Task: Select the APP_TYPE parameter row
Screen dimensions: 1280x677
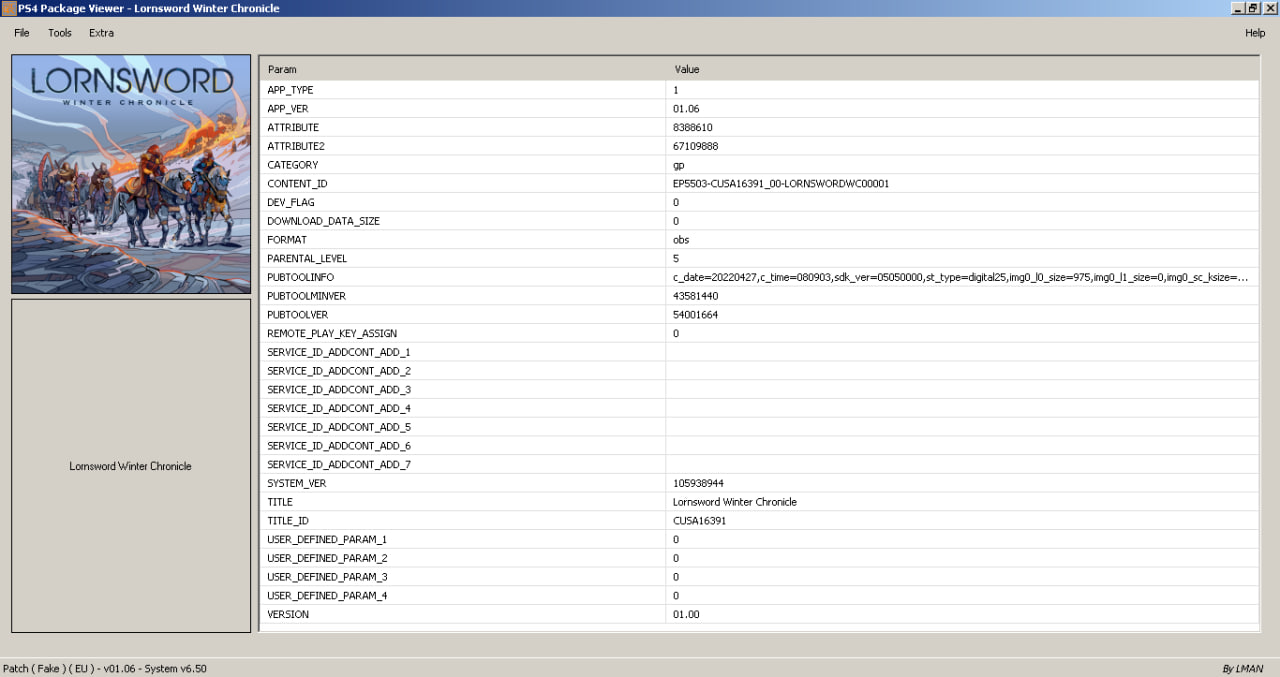Action: click(759, 90)
